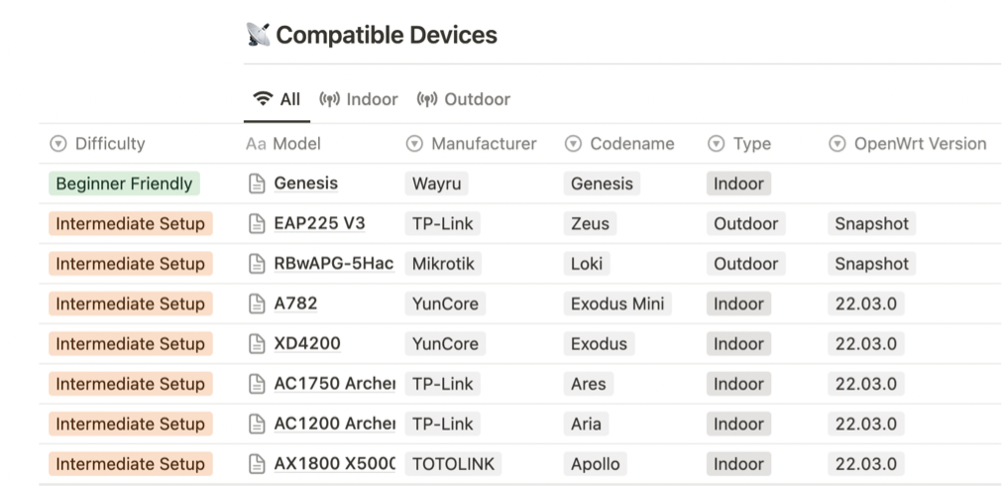Click the page icon next to Genesis
Screen dimensions: 1005x488
pyautogui.click(x=257, y=183)
